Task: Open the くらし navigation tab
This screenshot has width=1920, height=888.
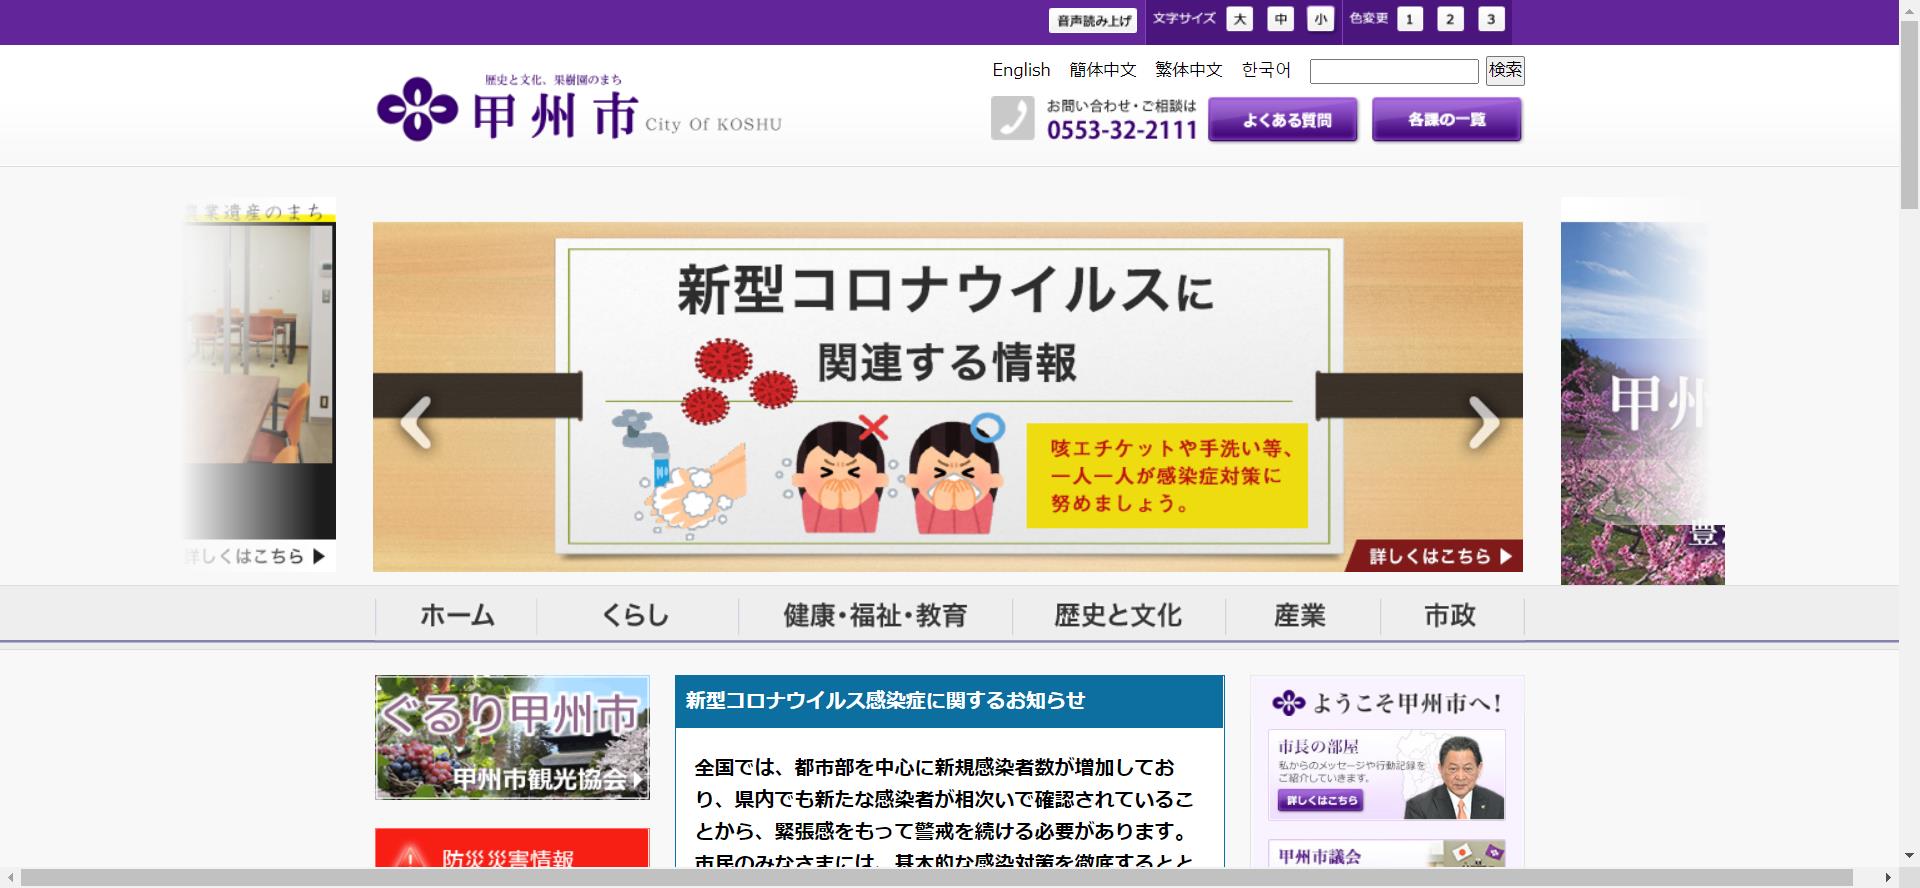Action: [x=637, y=616]
